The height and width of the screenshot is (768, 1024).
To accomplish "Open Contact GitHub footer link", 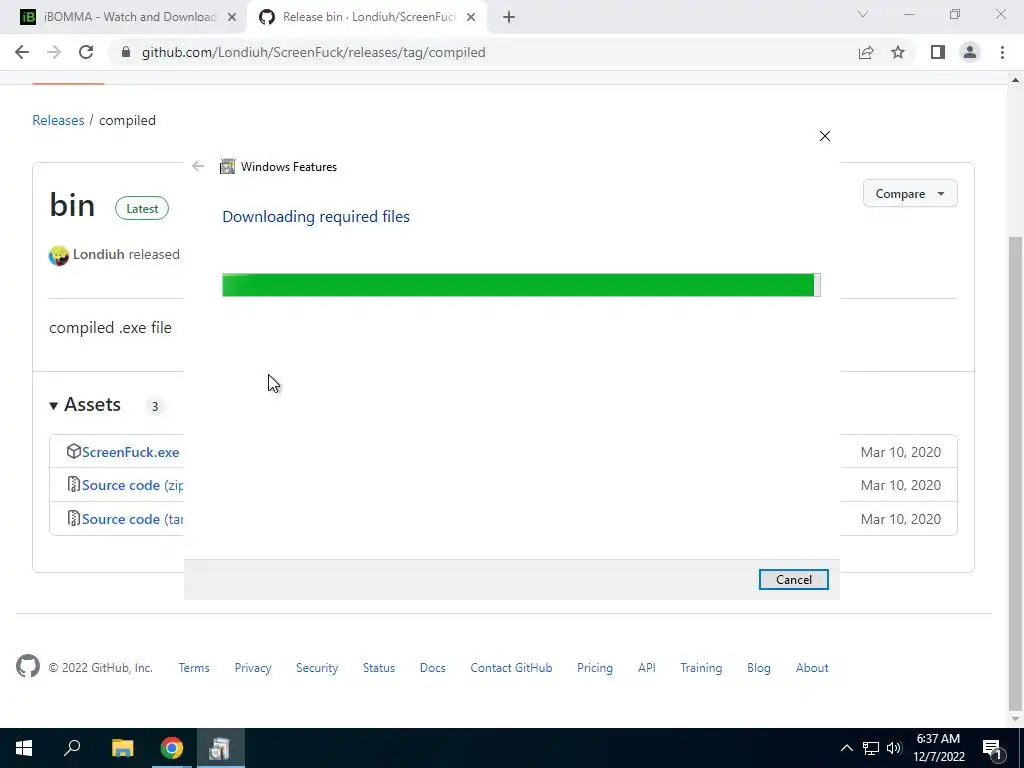I will click(511, 667).
